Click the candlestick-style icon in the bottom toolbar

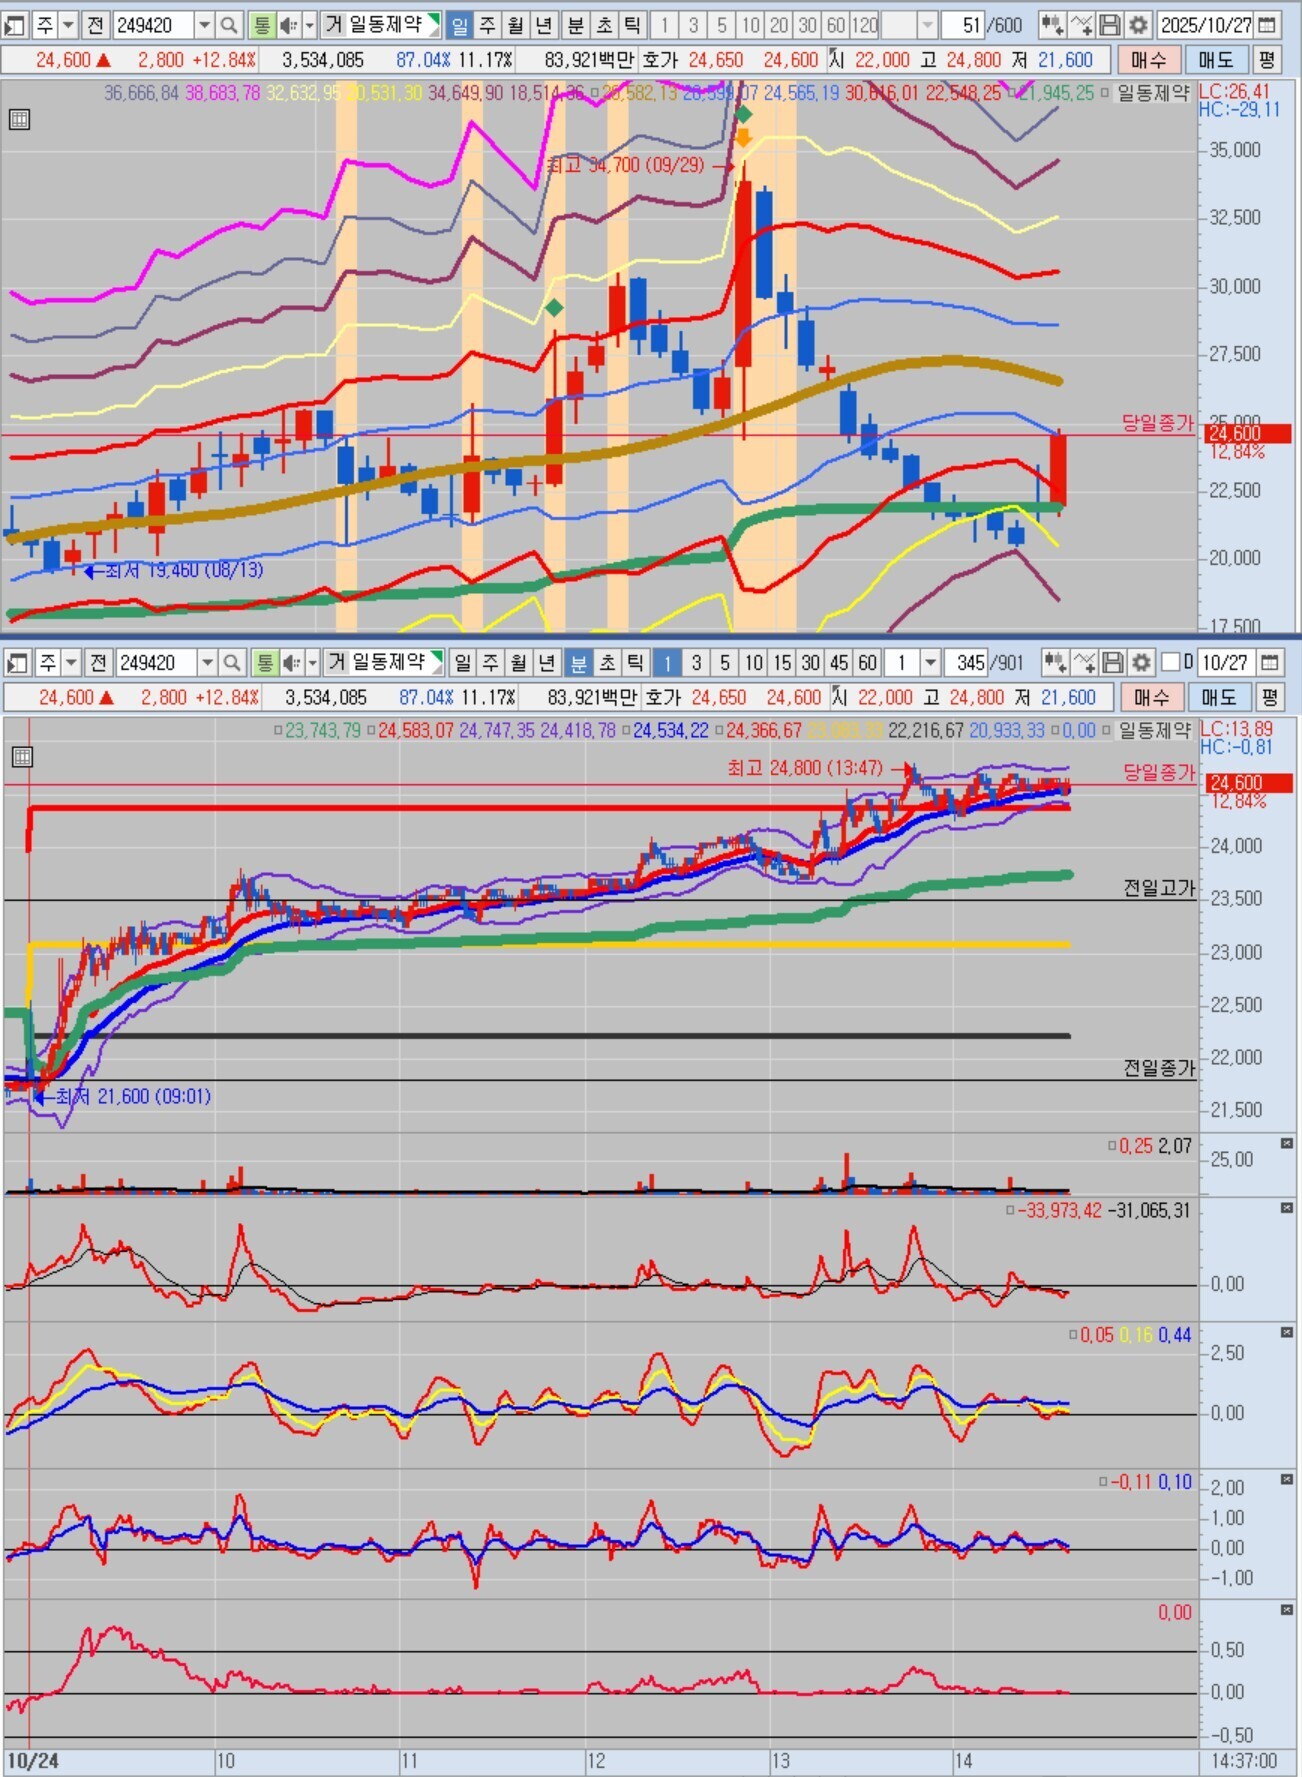(x=1054, y=662)
